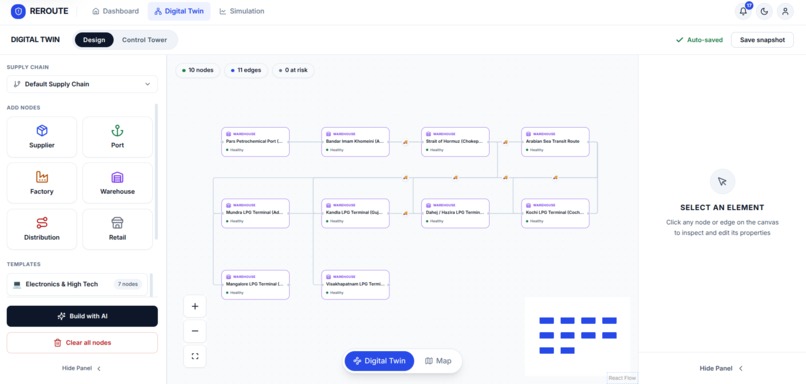The width and height of the screenshot is (806, 384).
Task: Switch to bottom Digital Twin view
Action: (379, 361)
